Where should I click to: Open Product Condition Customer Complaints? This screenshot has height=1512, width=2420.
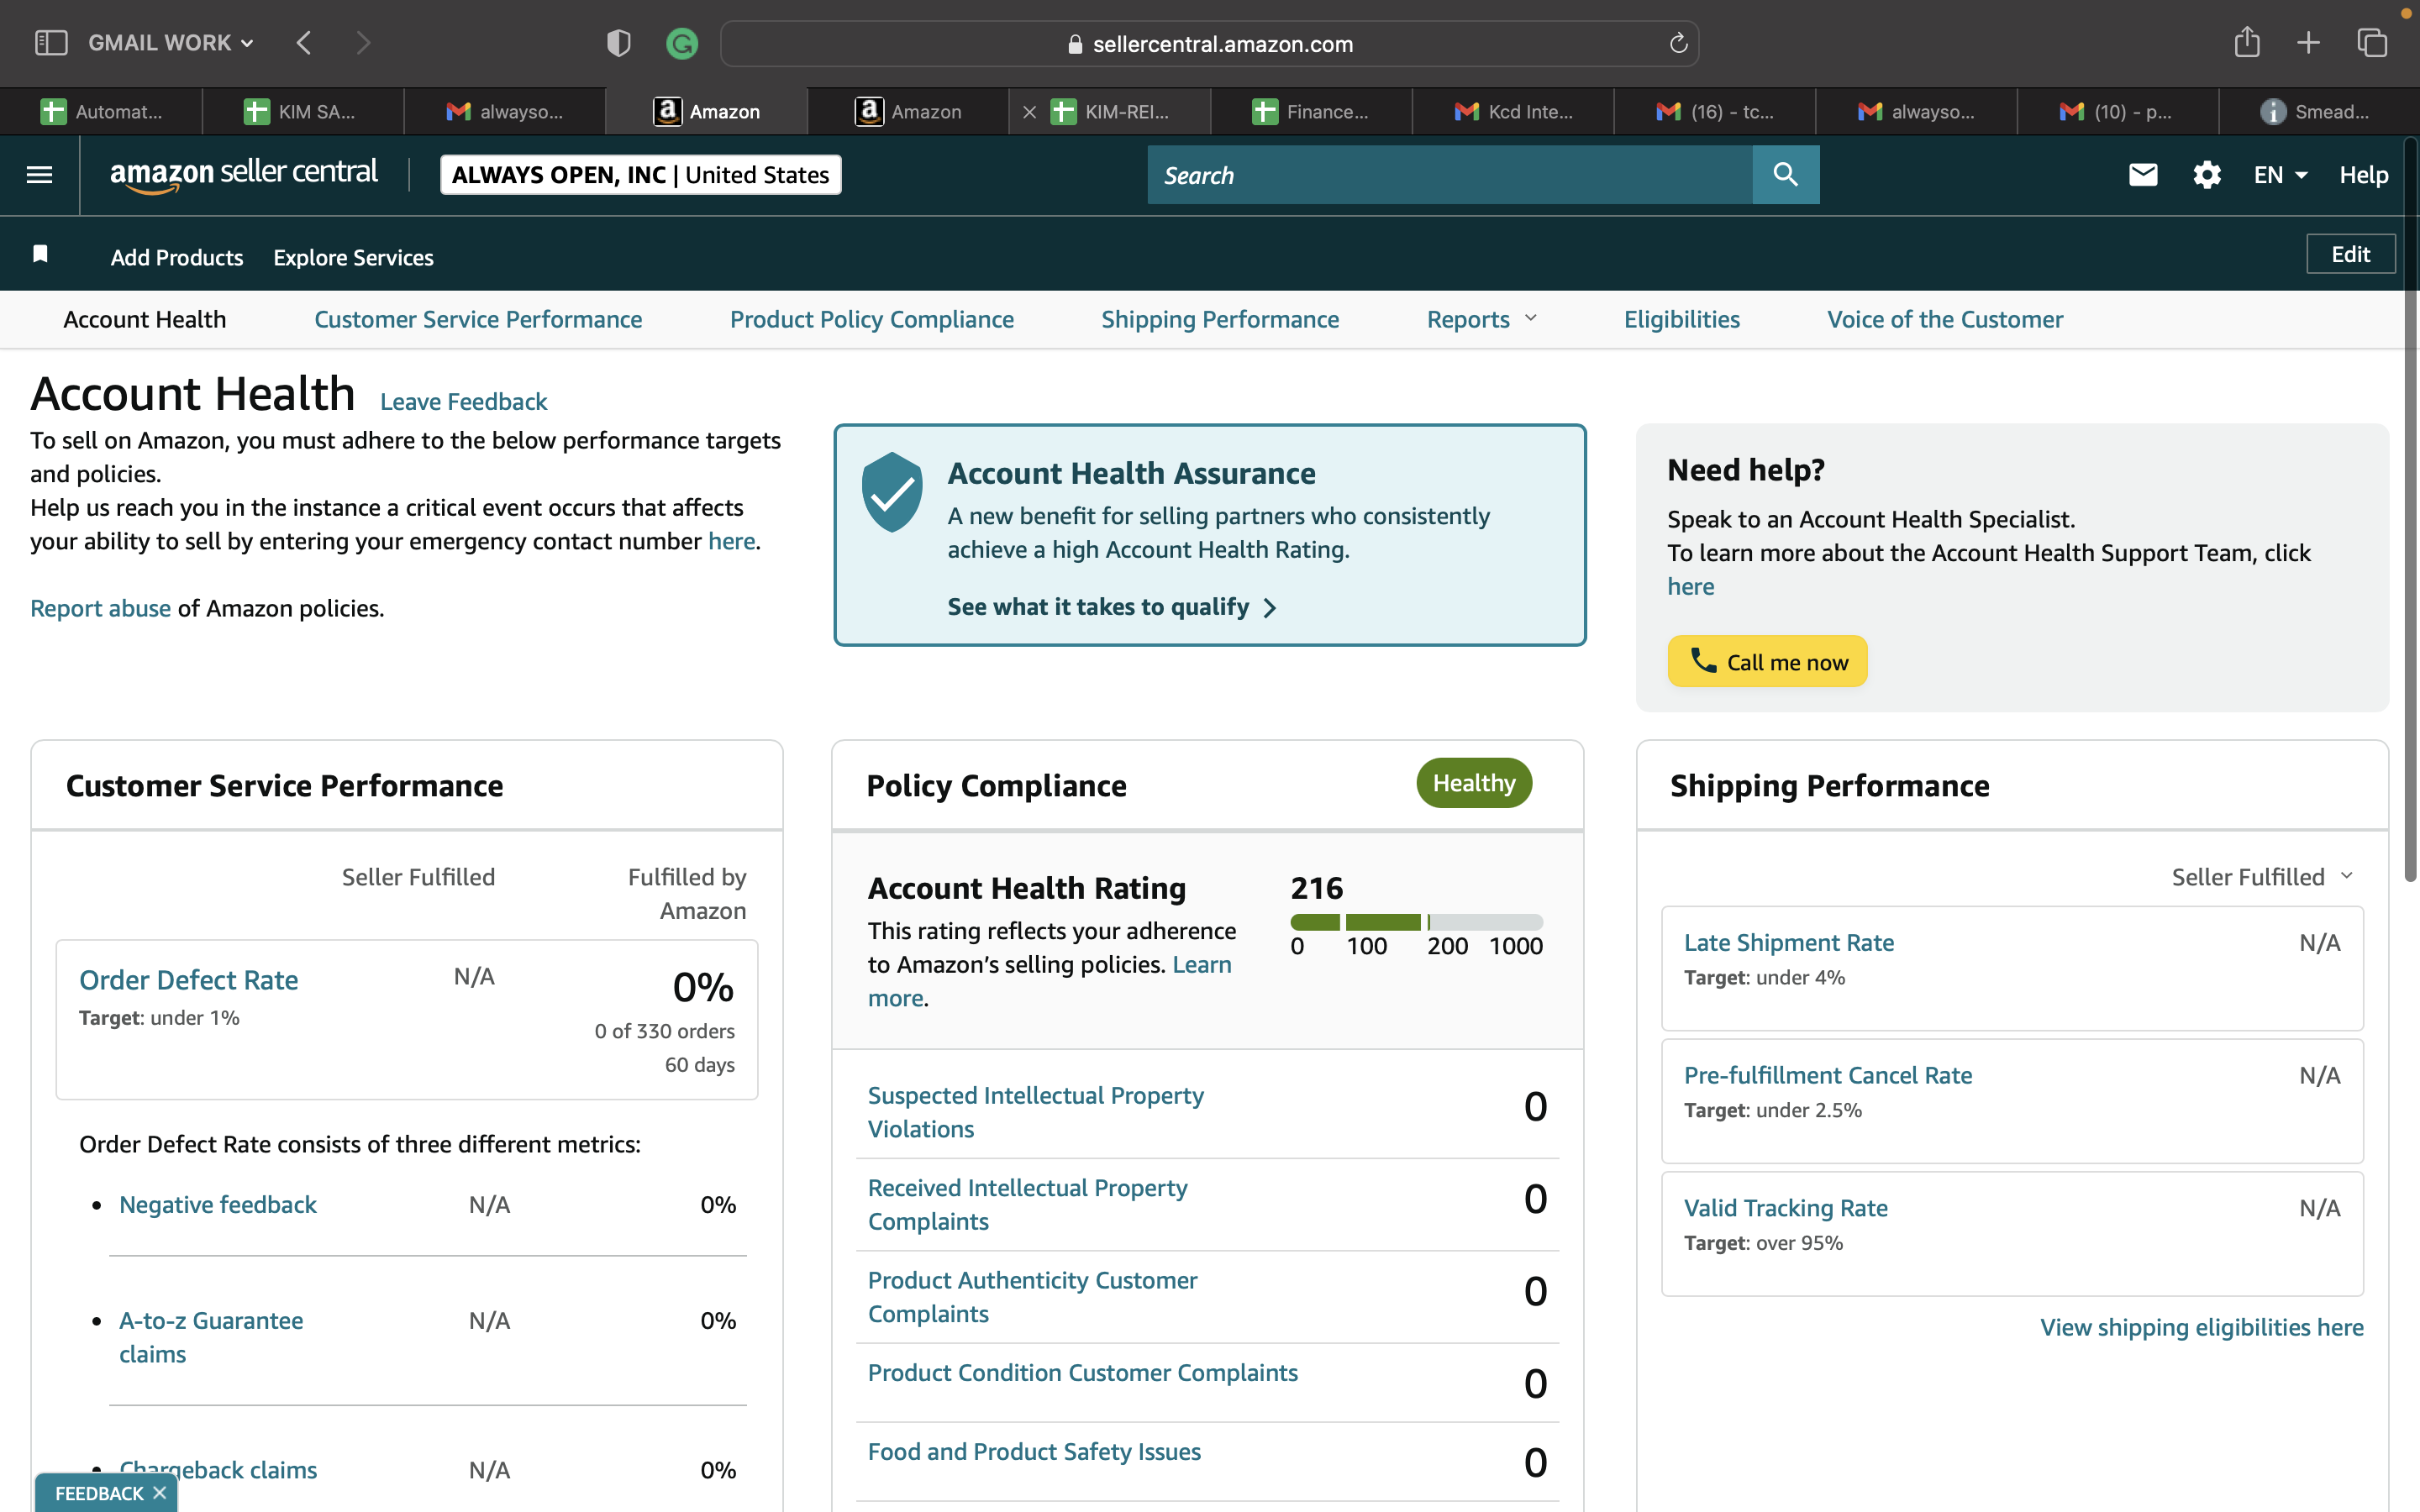tap(1083, 1372)
